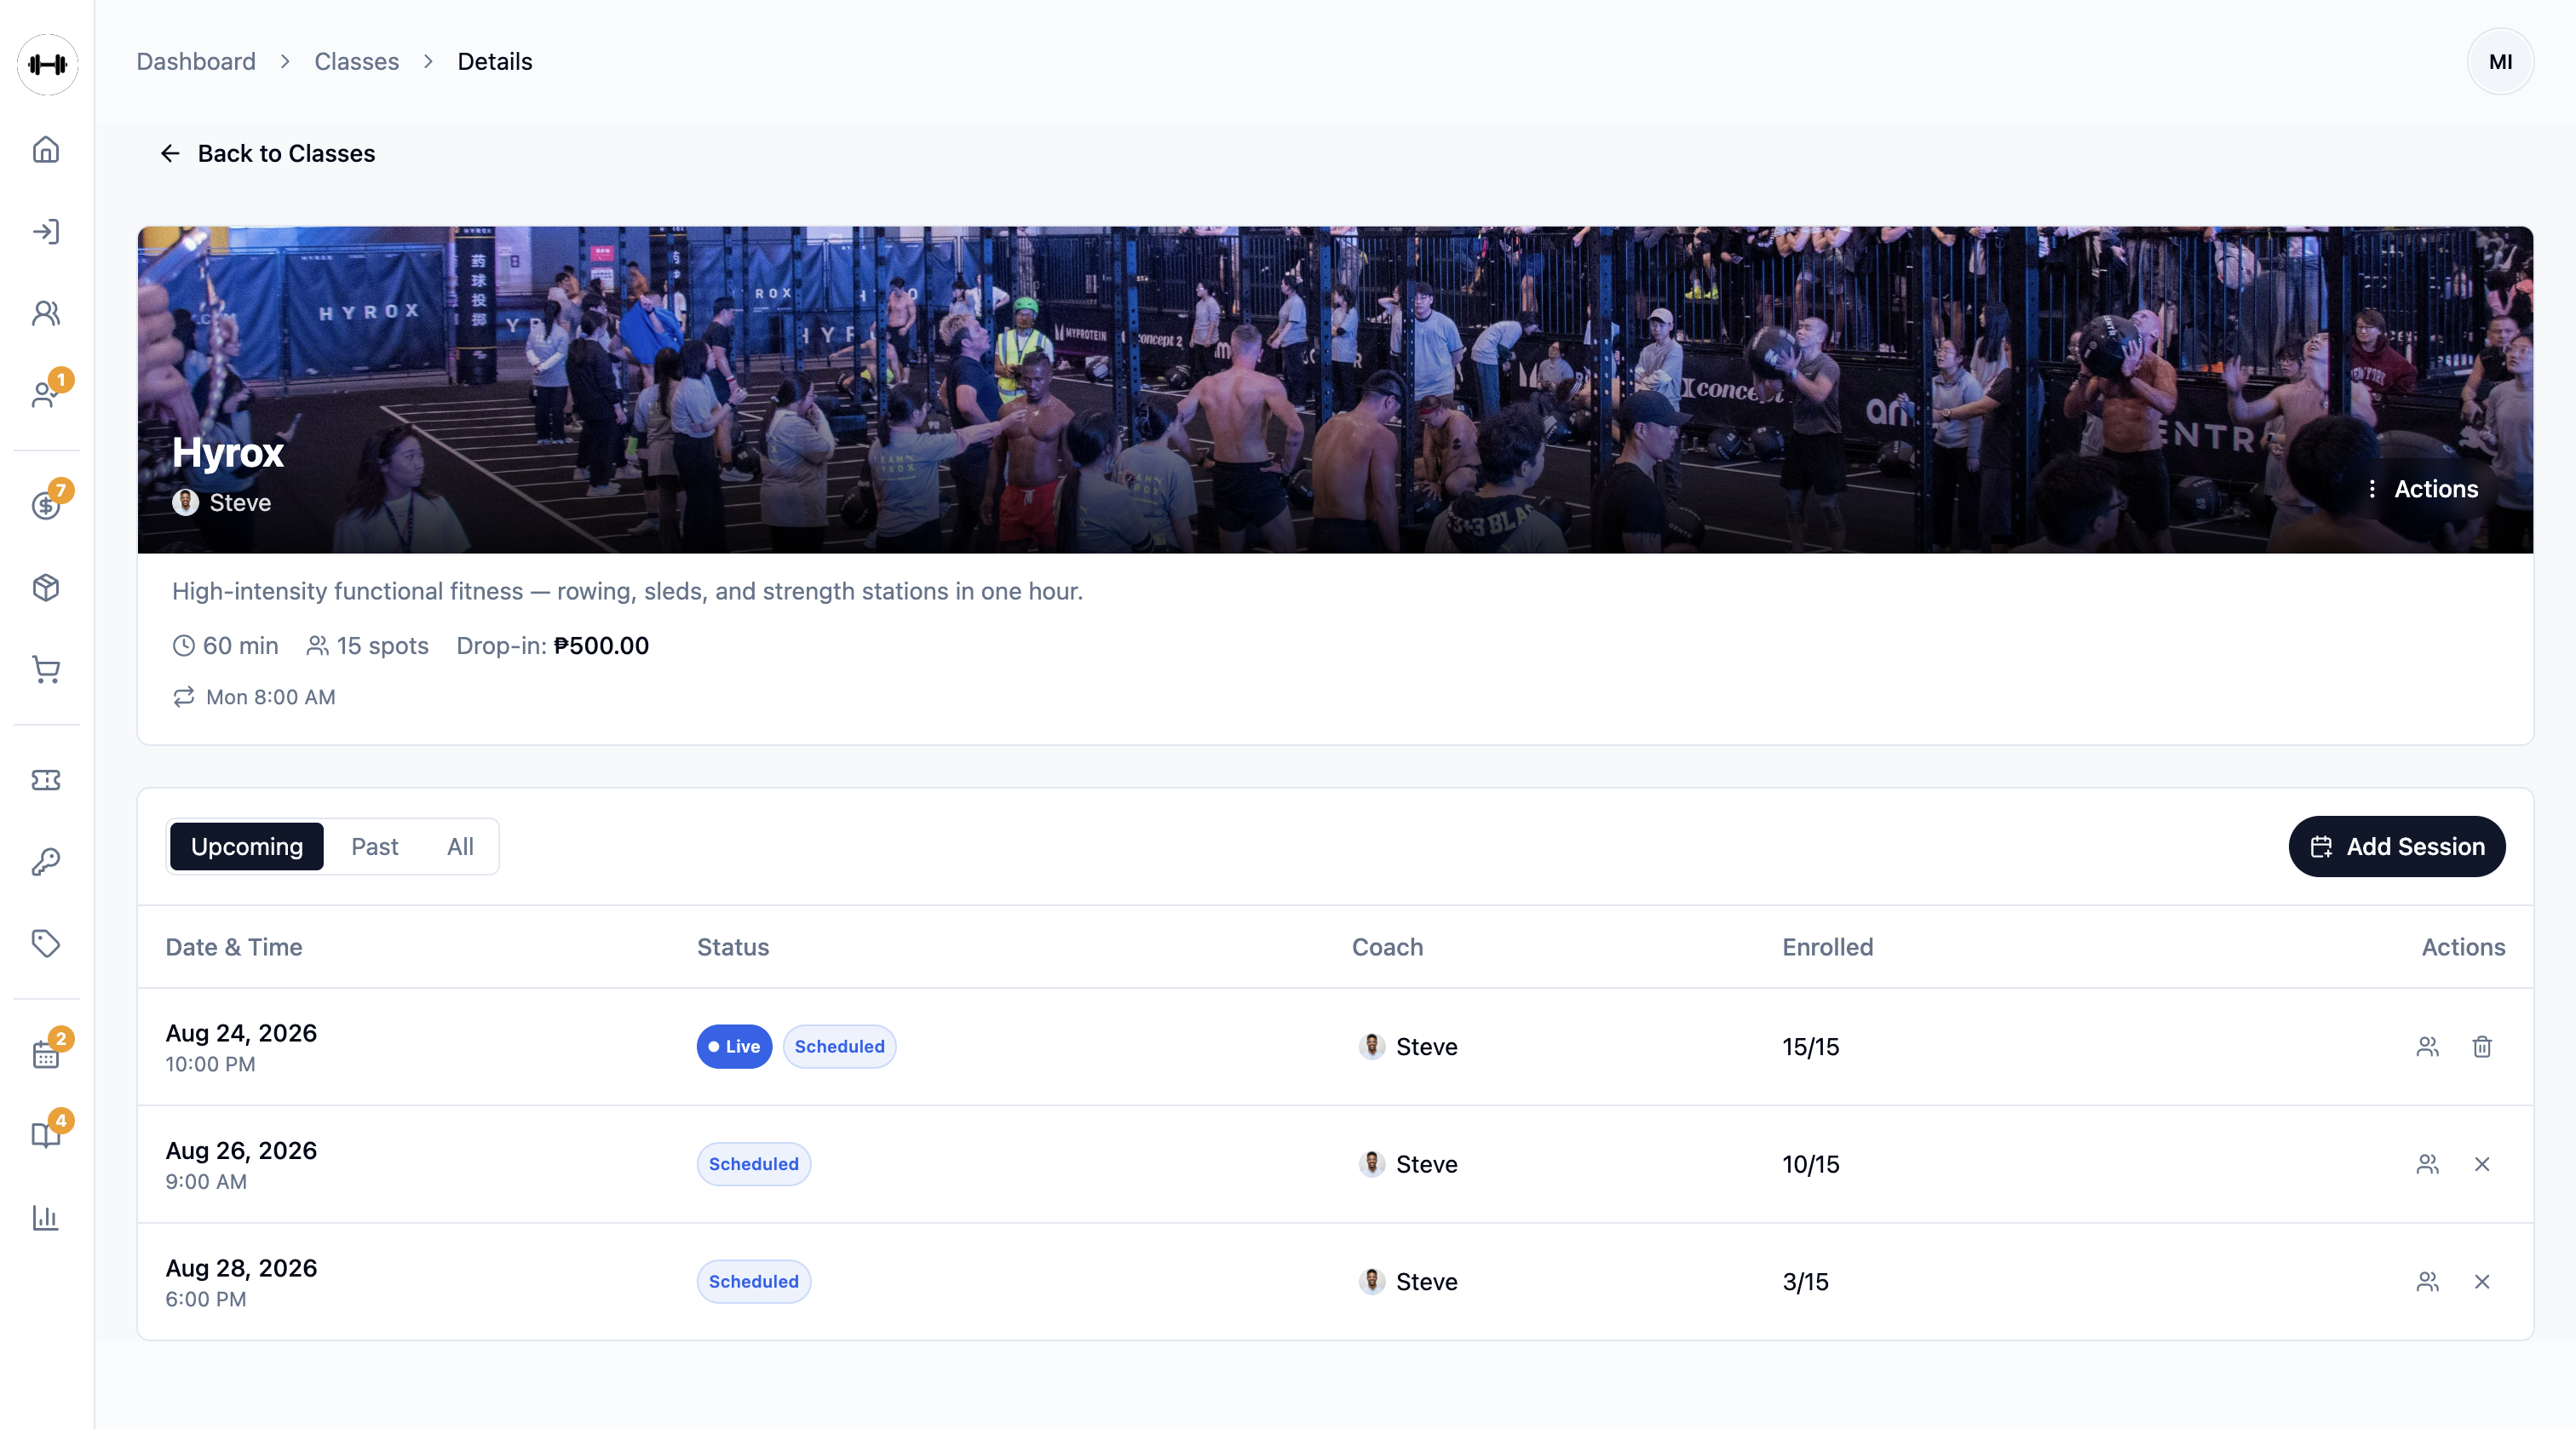The image size is (2576, 1429).
Task: Open the ticket icon in sidebar
Action: pyautogui.click(x=46, y=780)
